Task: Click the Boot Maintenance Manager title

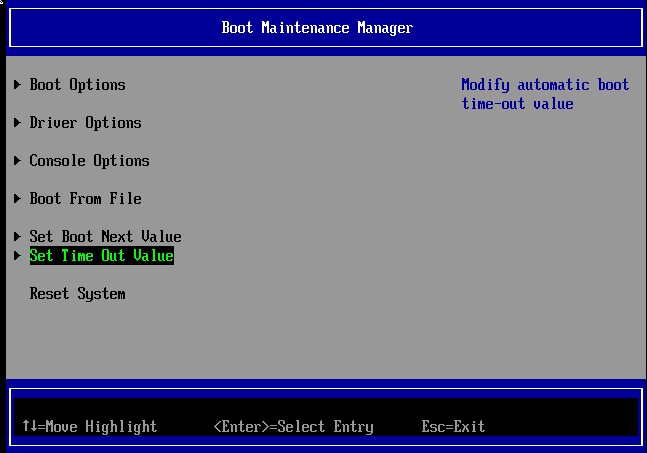Action: click(x=317, y=28)
